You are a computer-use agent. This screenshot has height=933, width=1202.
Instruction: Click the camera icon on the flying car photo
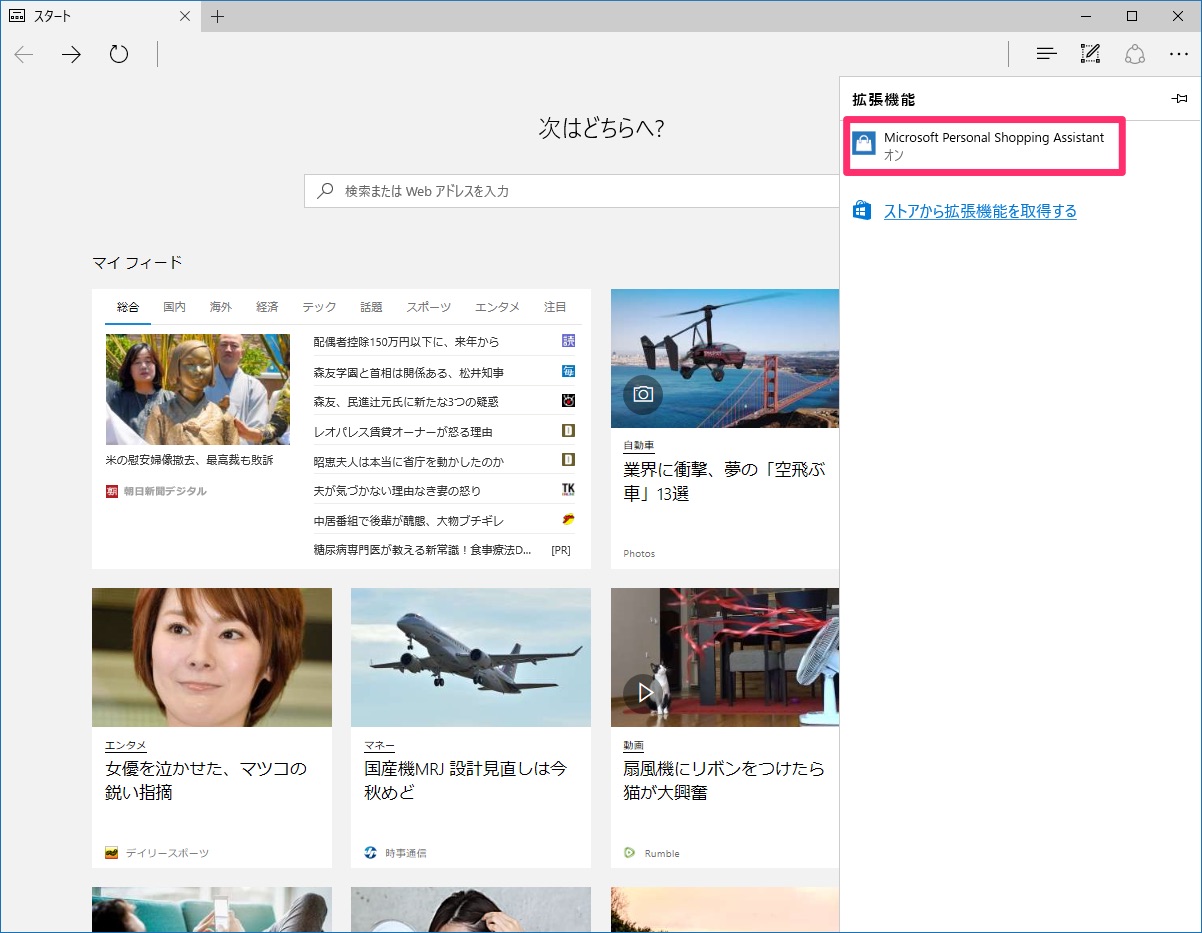(643, 394)
